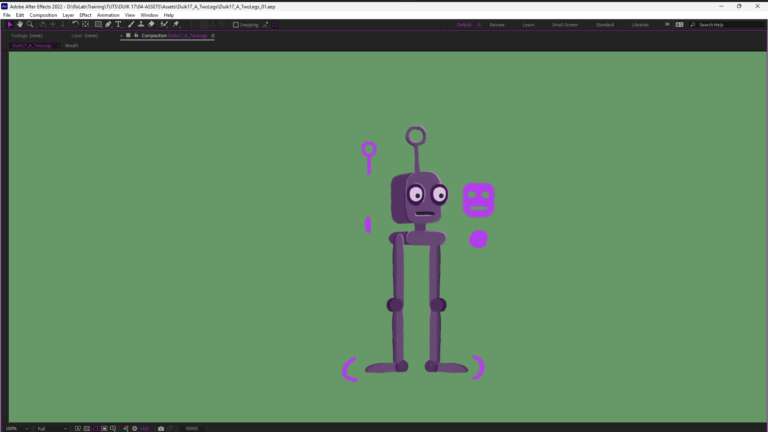Switch to the Mouth composition tab

click(x=72, y=45)
